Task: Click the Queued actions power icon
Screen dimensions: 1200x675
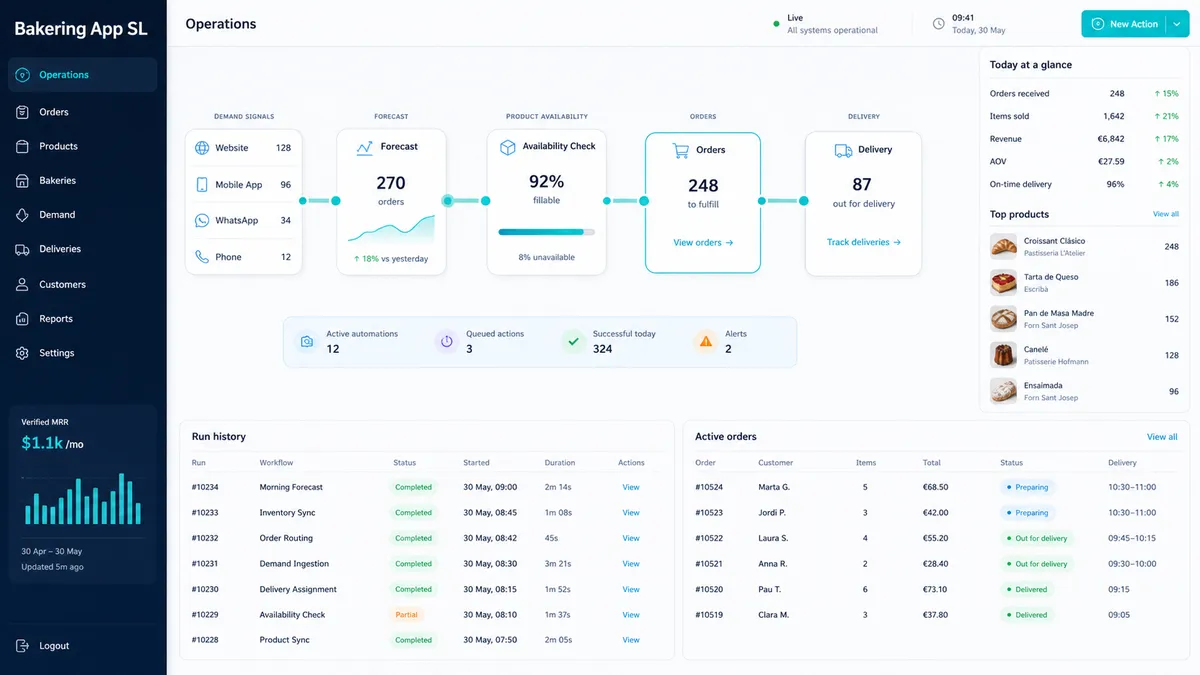Action: [447, 342]
